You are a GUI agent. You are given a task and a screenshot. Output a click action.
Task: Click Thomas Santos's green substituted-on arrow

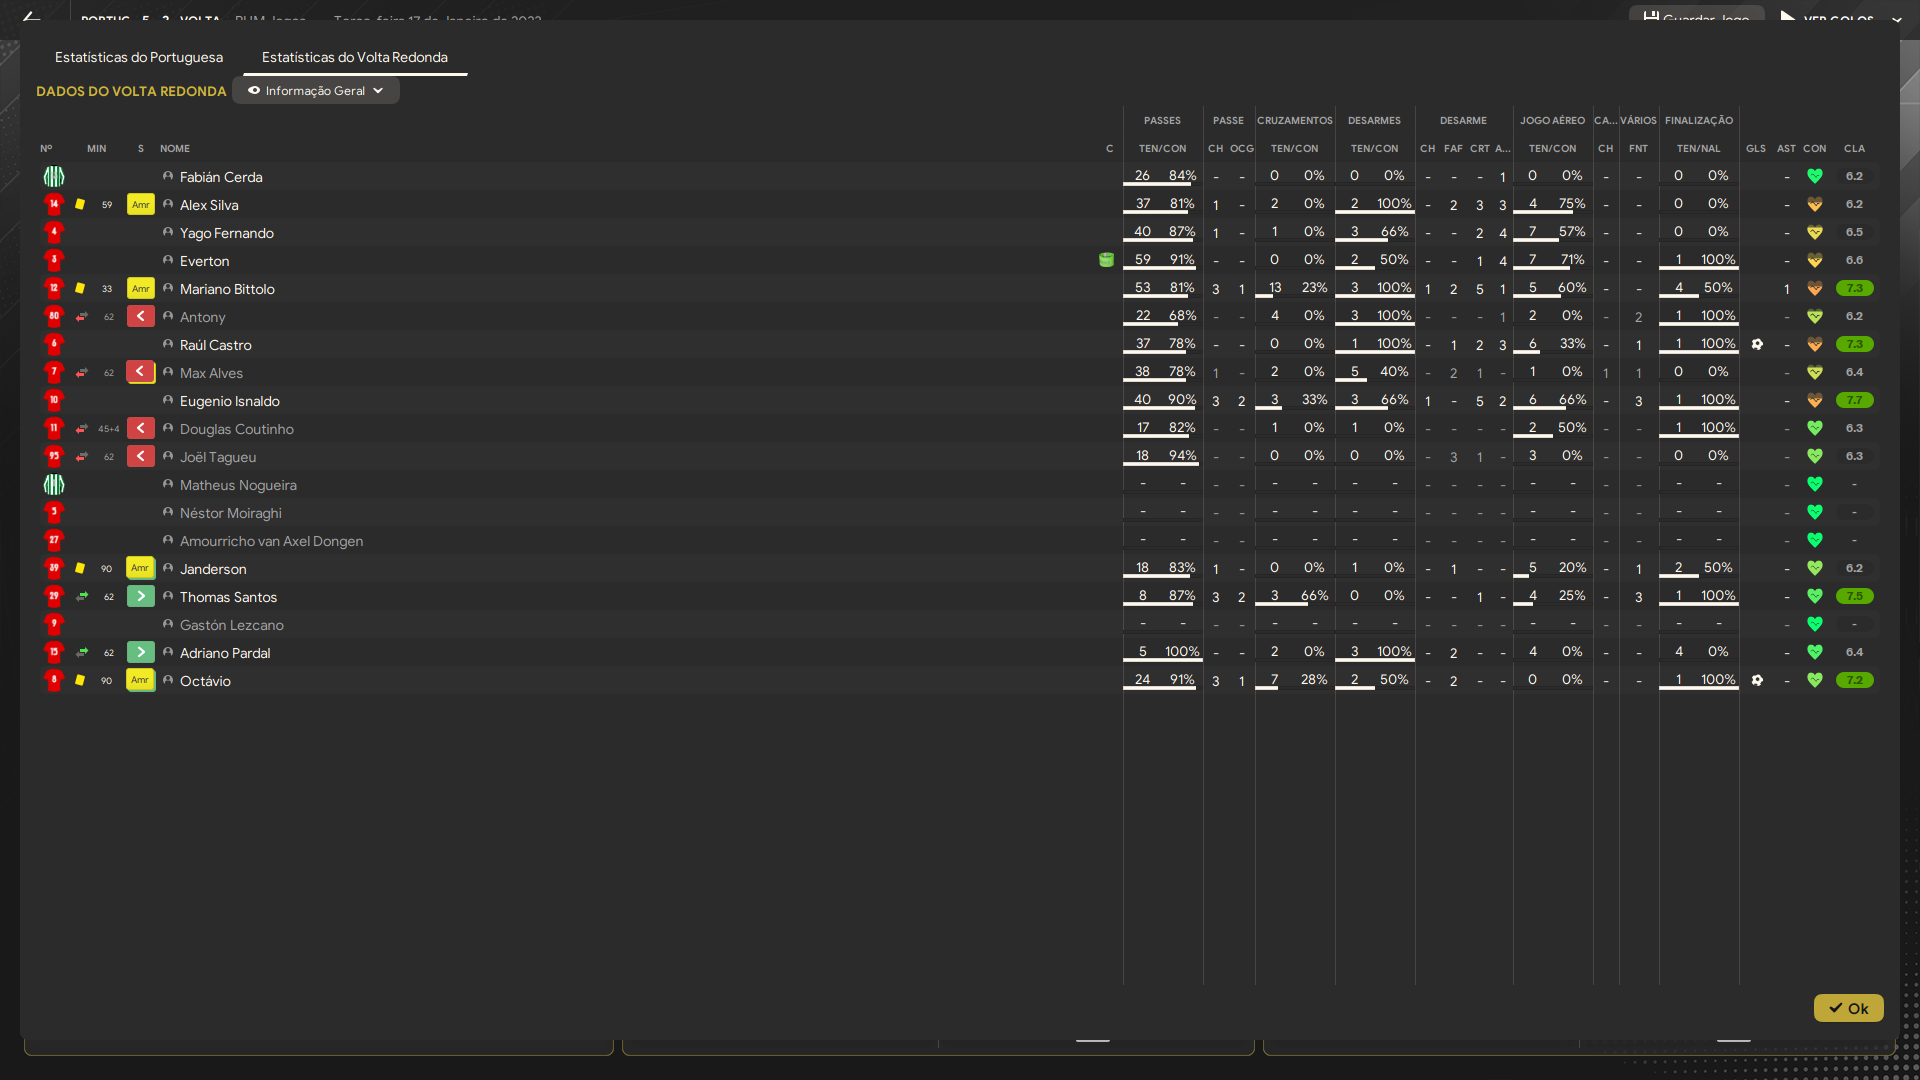coord(141,597)
